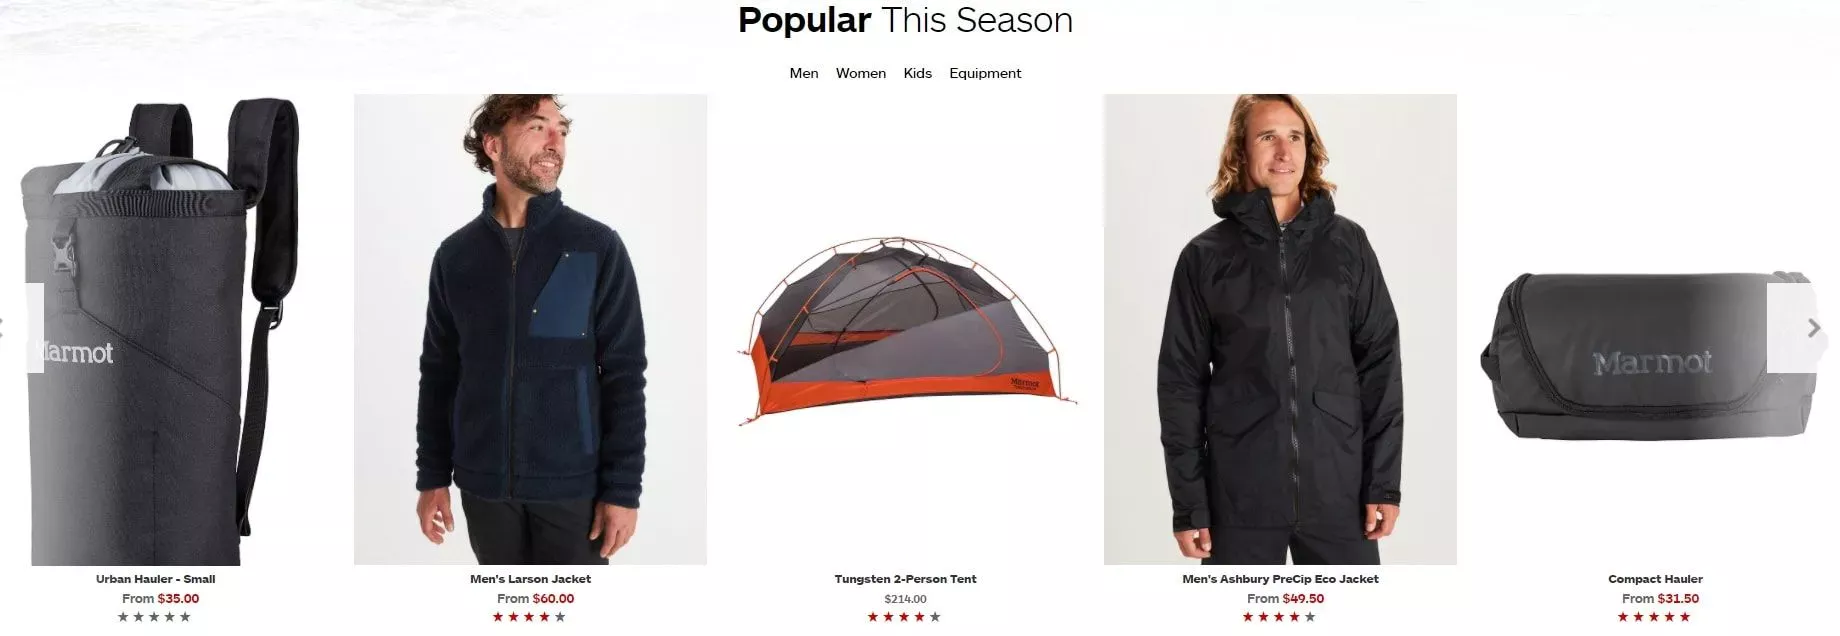This screenshot has height=636, width=1840.
Task: Open the Compact Hauler title link
Action: [1655, 579]
